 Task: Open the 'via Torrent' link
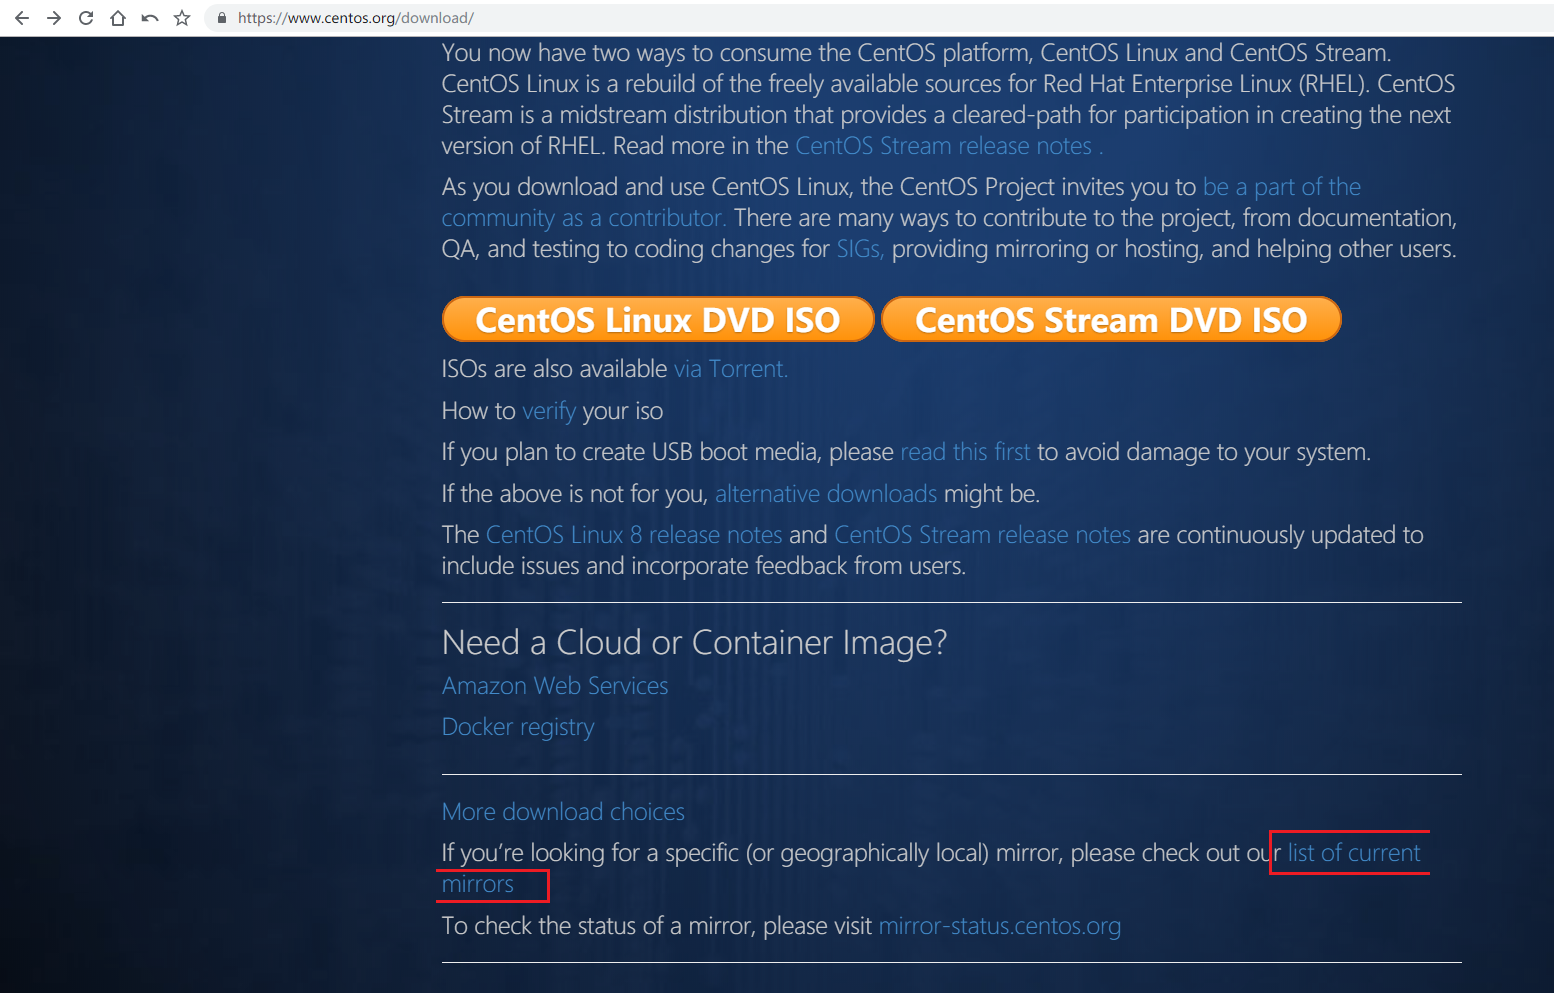pos(731,369)
